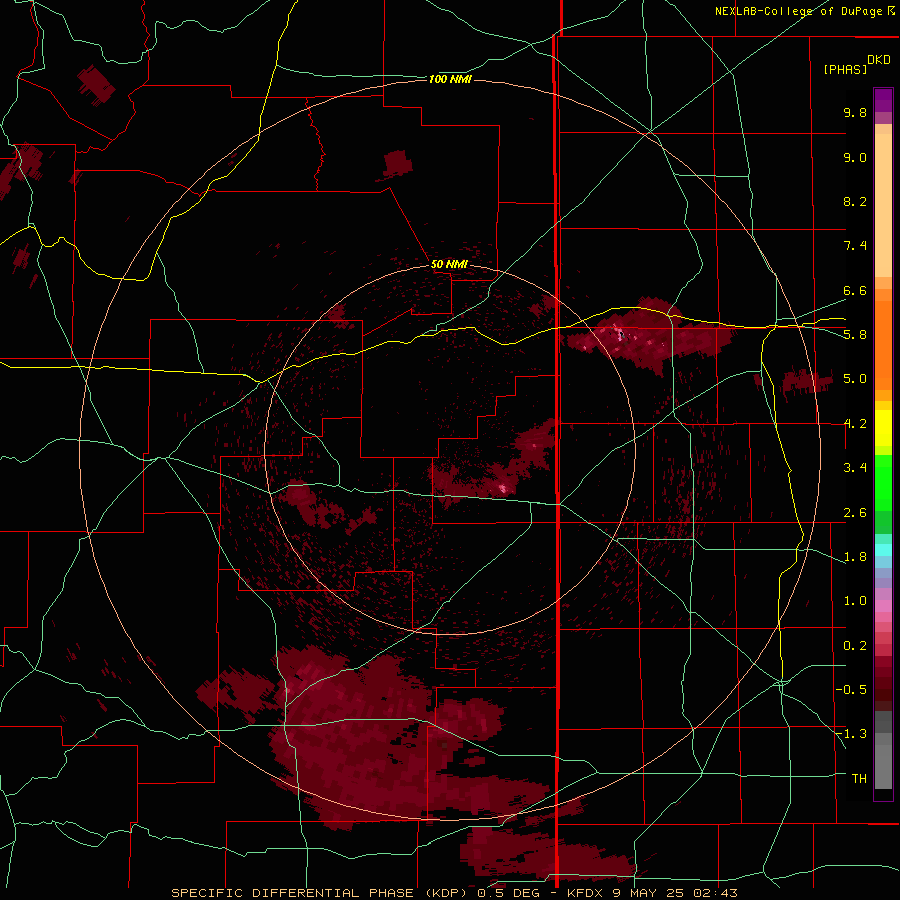The image size is (900, 900).
Task: Click the 9.8 scale value
Action: point(855,112)
